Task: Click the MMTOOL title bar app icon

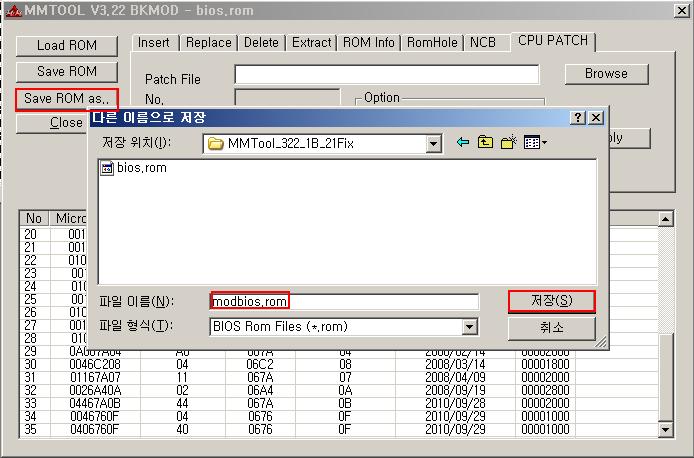Action: point(13,11)
